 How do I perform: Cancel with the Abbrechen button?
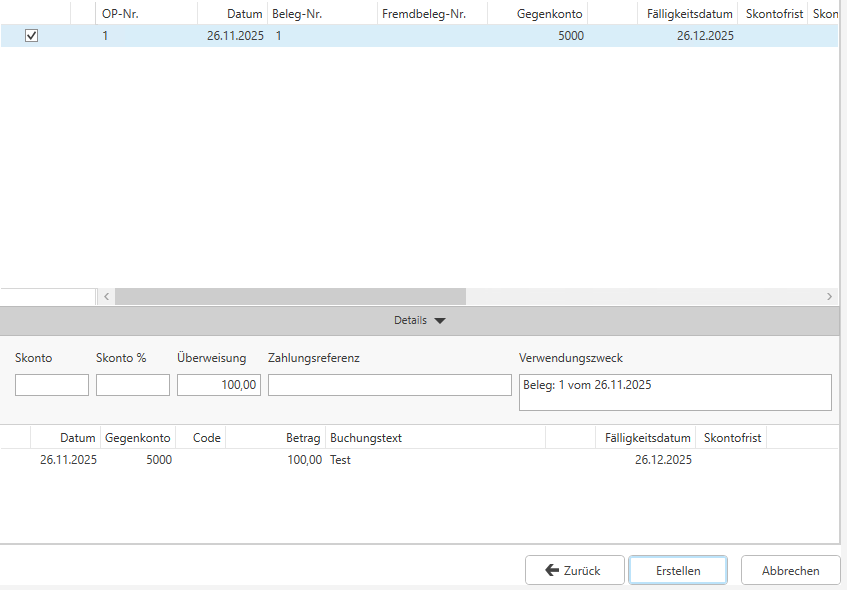[x=790, y=570]
